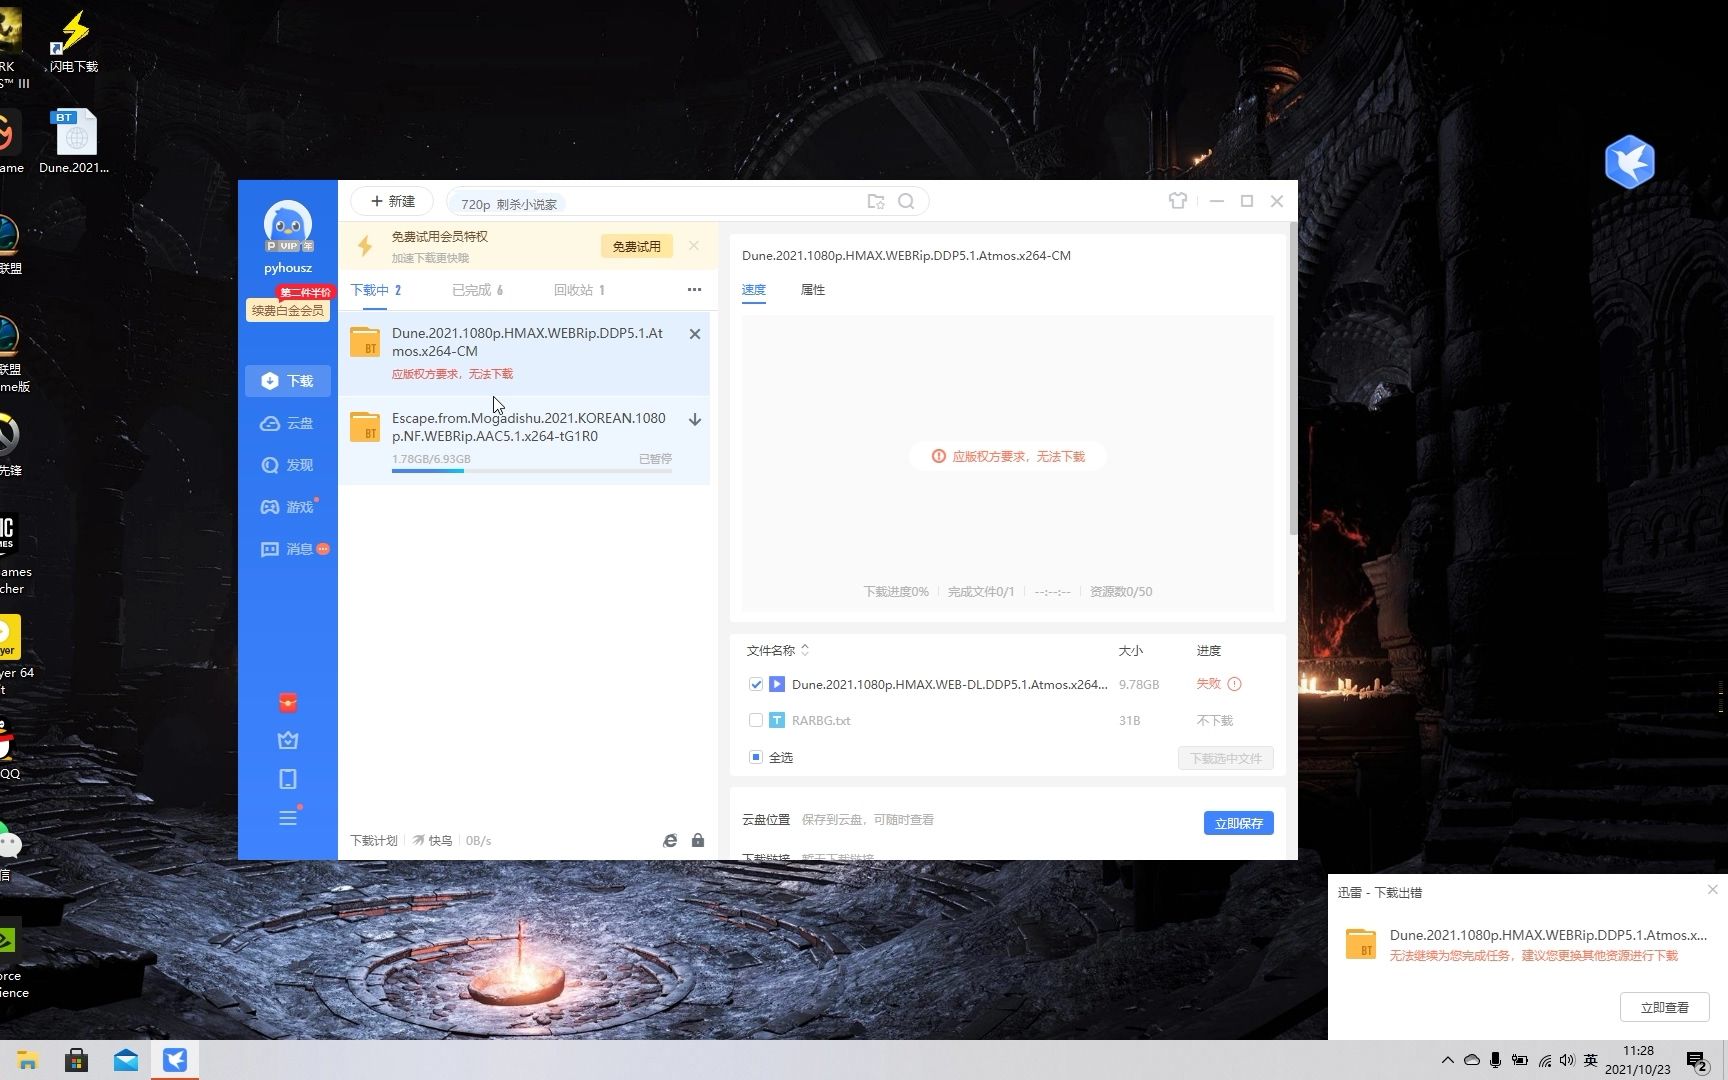
Task: Uncheck the Dune WEB-DL video file checkbox
Action: click(756, 685)
